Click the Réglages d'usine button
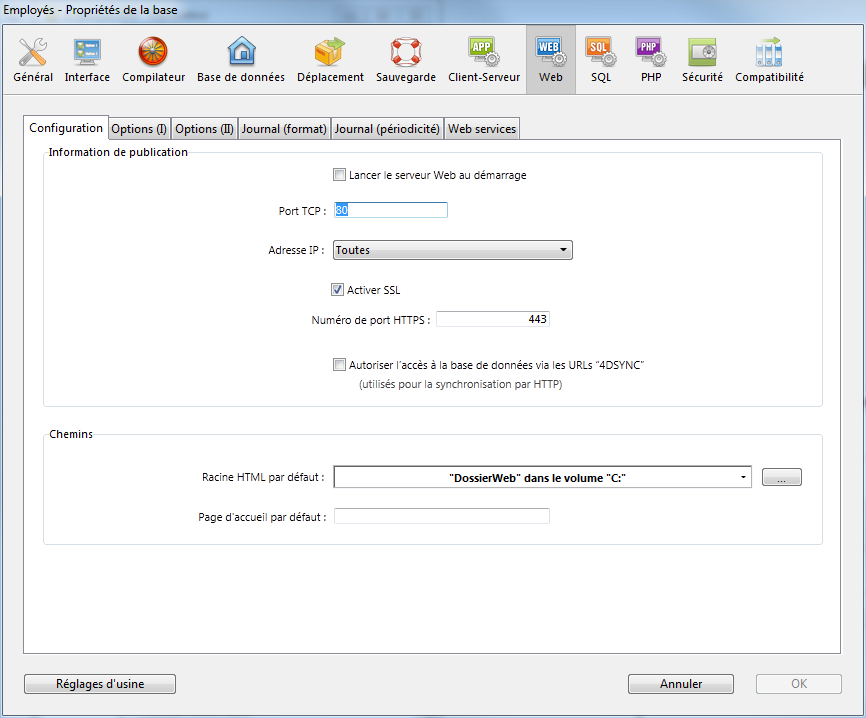 tap(100, 684)
